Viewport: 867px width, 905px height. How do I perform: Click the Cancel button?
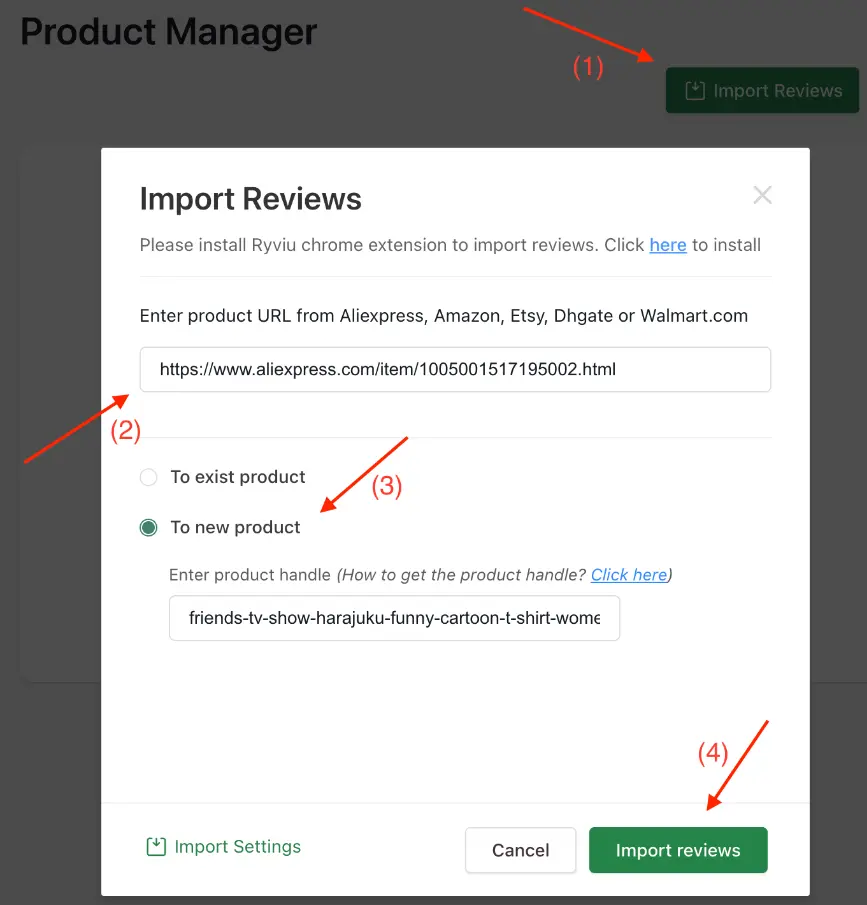coord(520,850)
